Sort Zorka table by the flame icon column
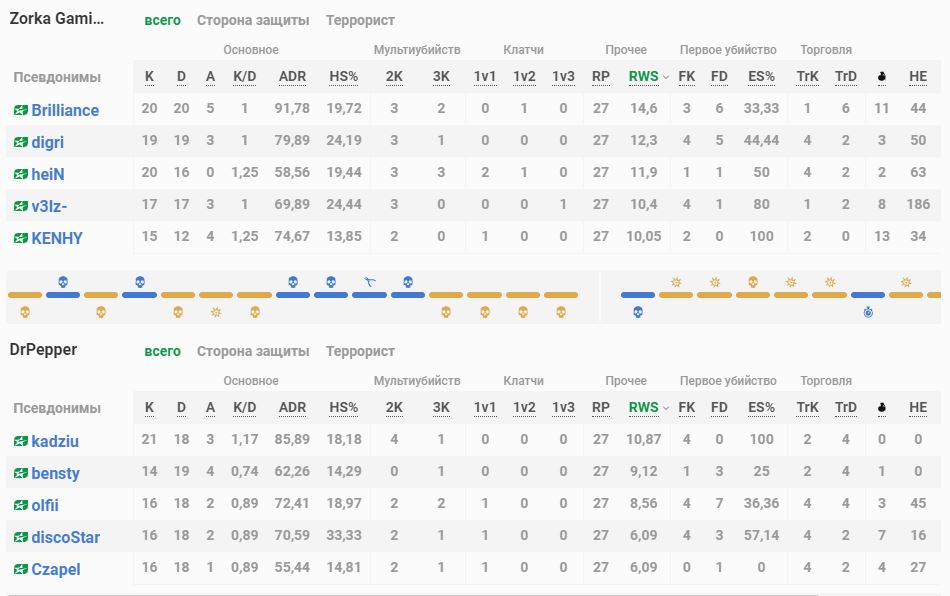The image size is (950, 596). click(x=881, y=77)
